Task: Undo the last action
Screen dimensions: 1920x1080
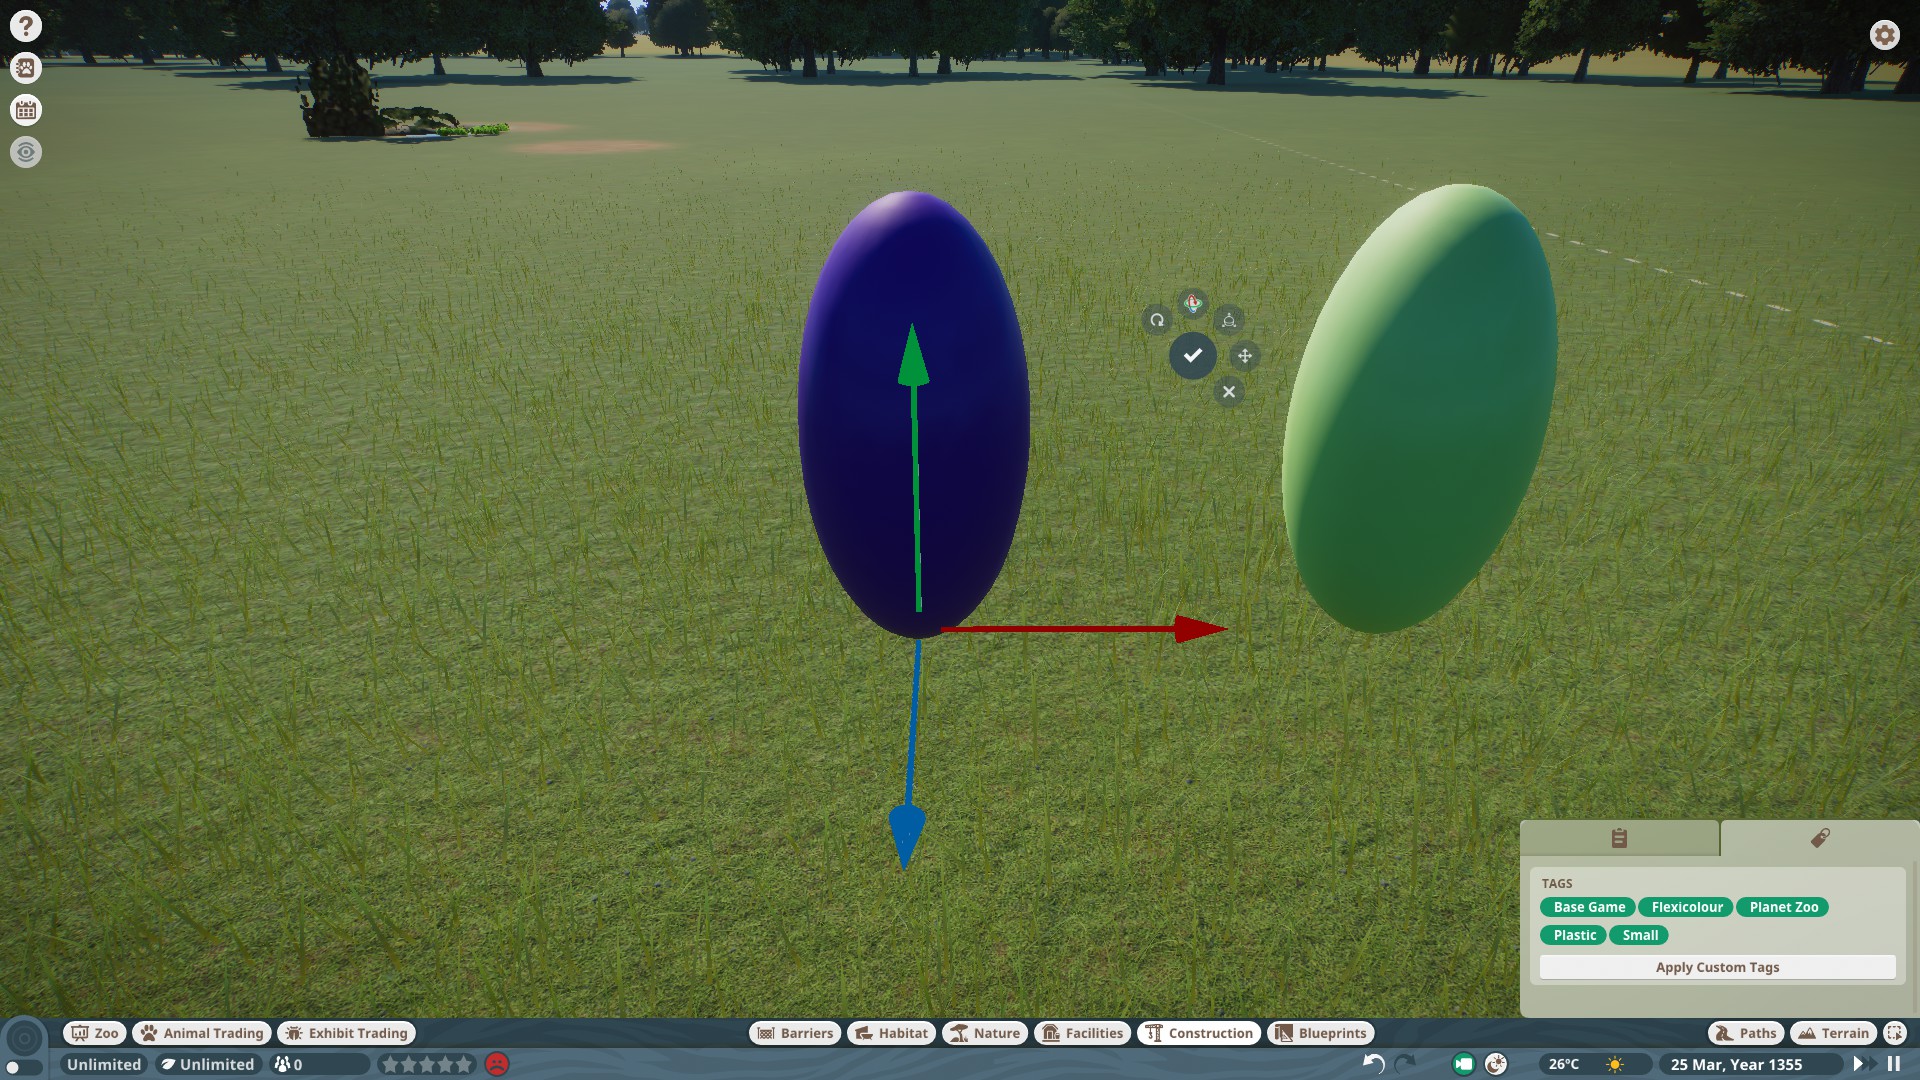Action: click(1374, 1064)
